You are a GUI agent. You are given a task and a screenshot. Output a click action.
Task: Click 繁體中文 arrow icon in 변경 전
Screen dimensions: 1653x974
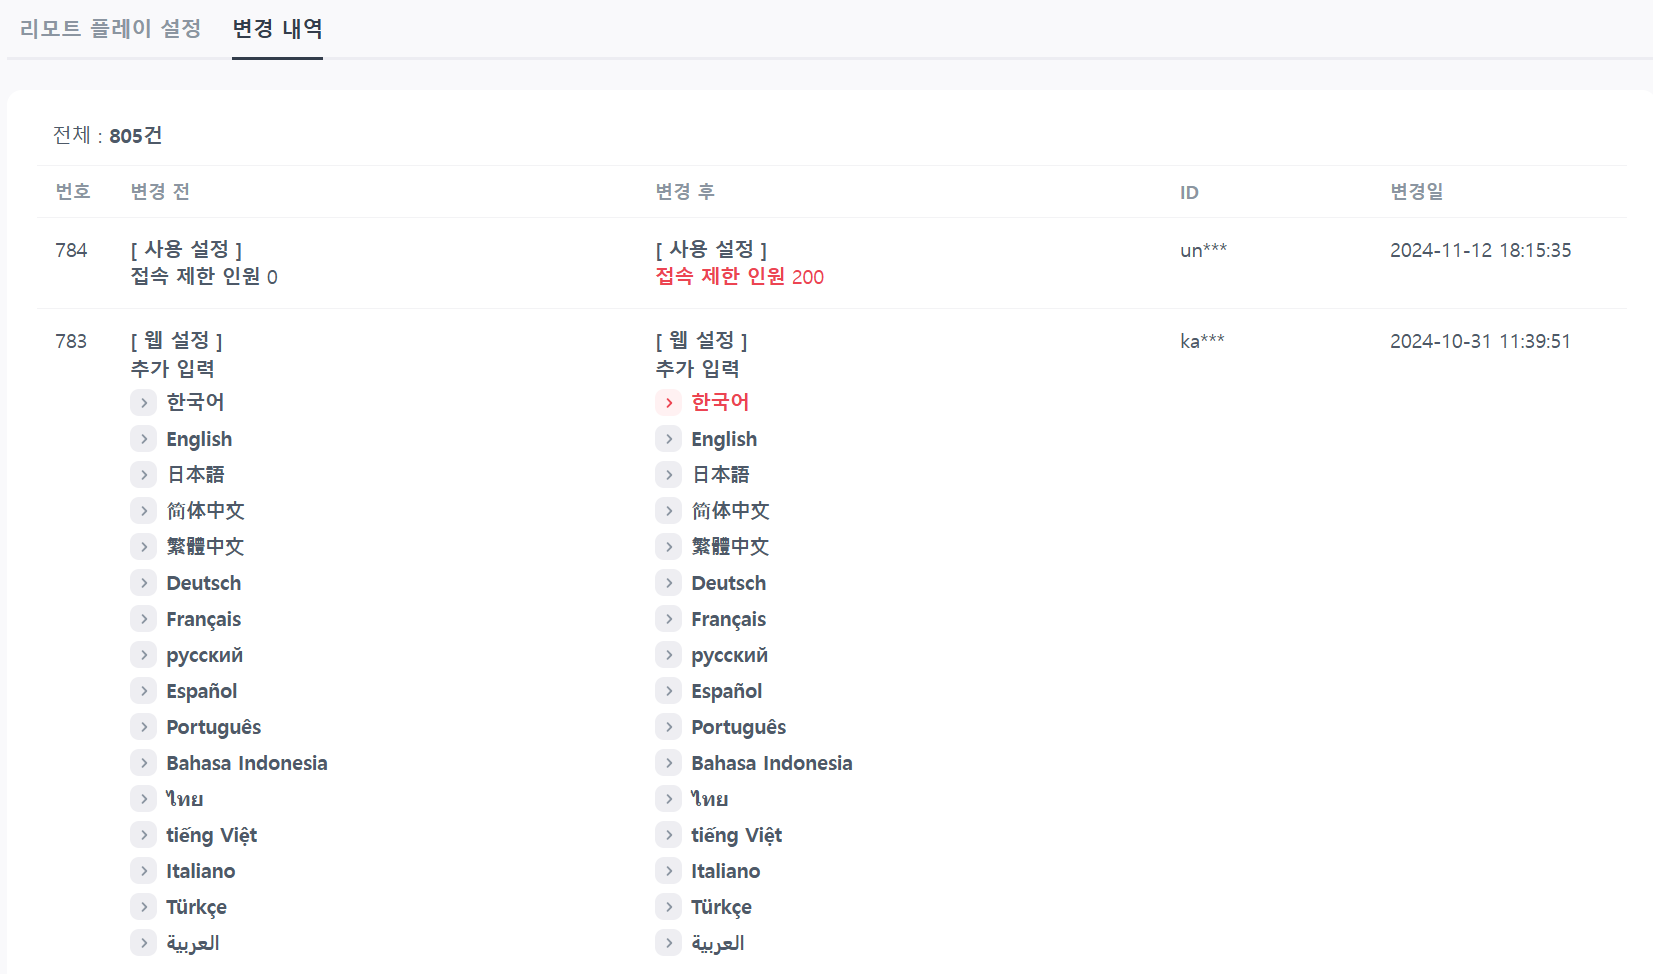click(x=144, y=547)
